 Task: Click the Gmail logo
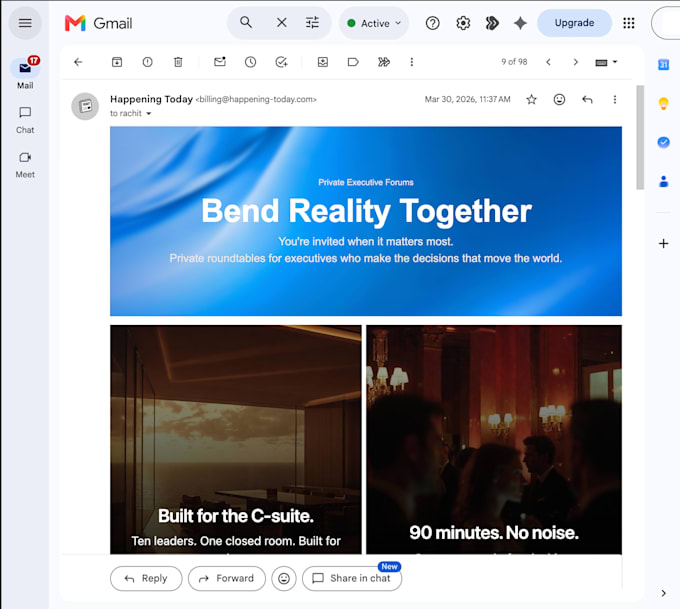tap(98, 23)
